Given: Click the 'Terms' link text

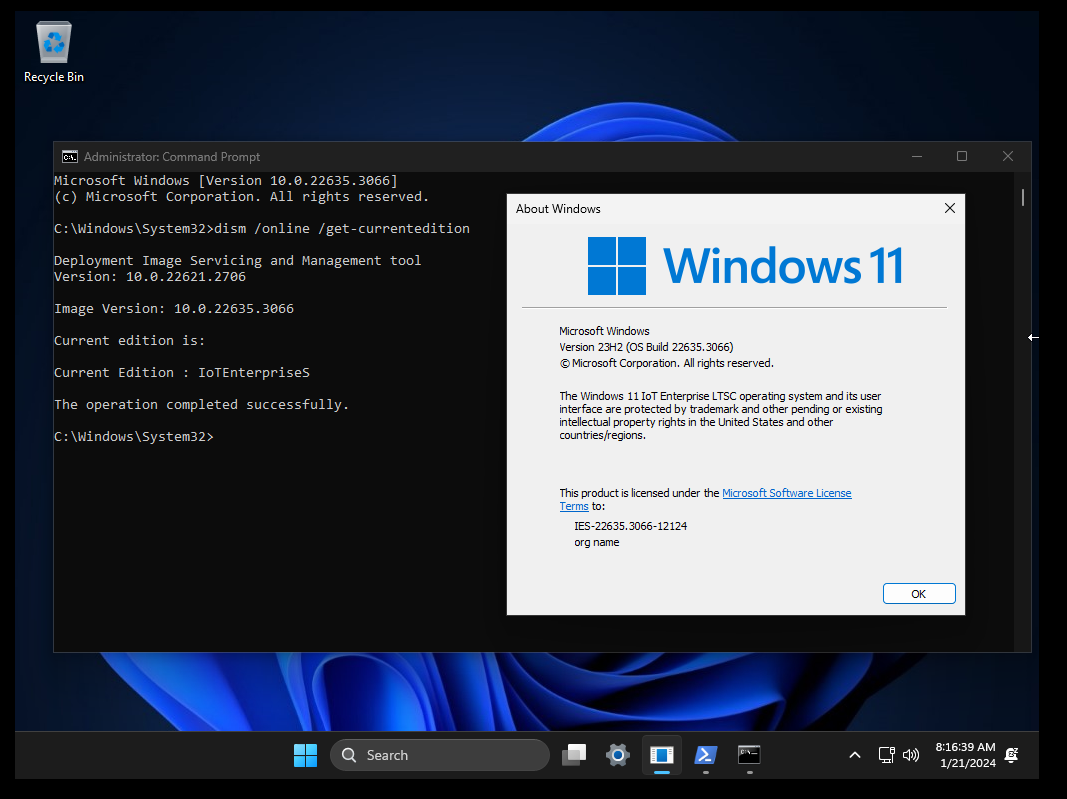Looking at the screenshot, I should point(574,506).
